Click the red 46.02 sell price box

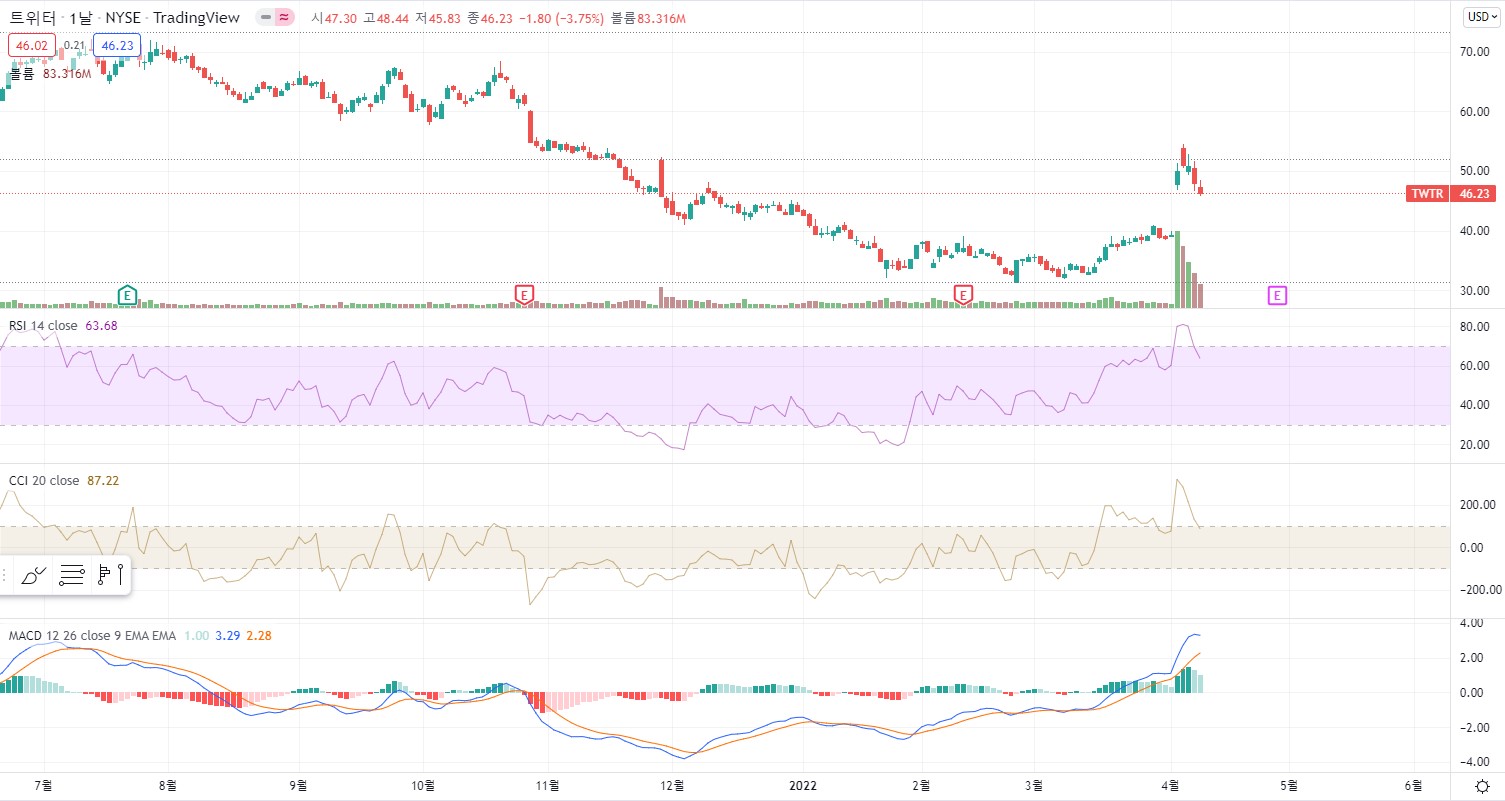[32, 45]
